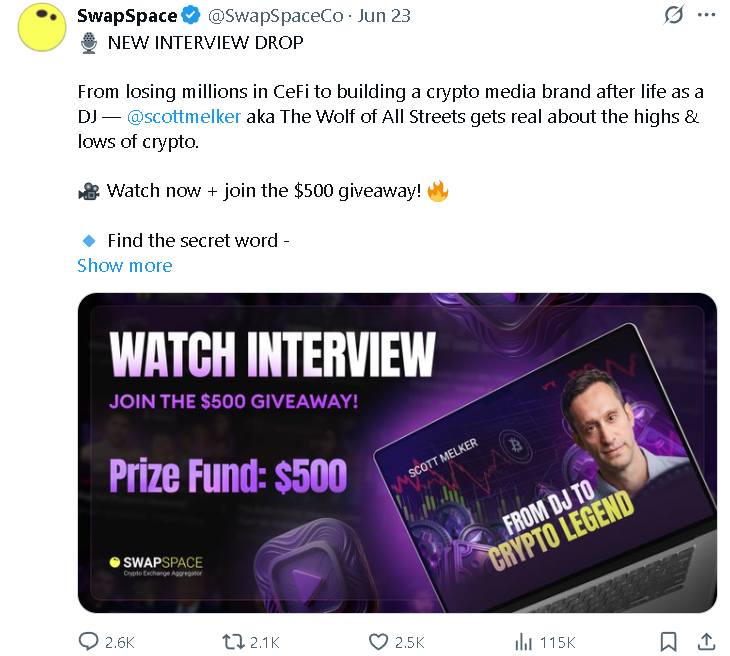Image resolution: width=730 pixels, height=656 pixels.
Task: Click the Grok slashed-circle icon
Action: tap(674, 15)
